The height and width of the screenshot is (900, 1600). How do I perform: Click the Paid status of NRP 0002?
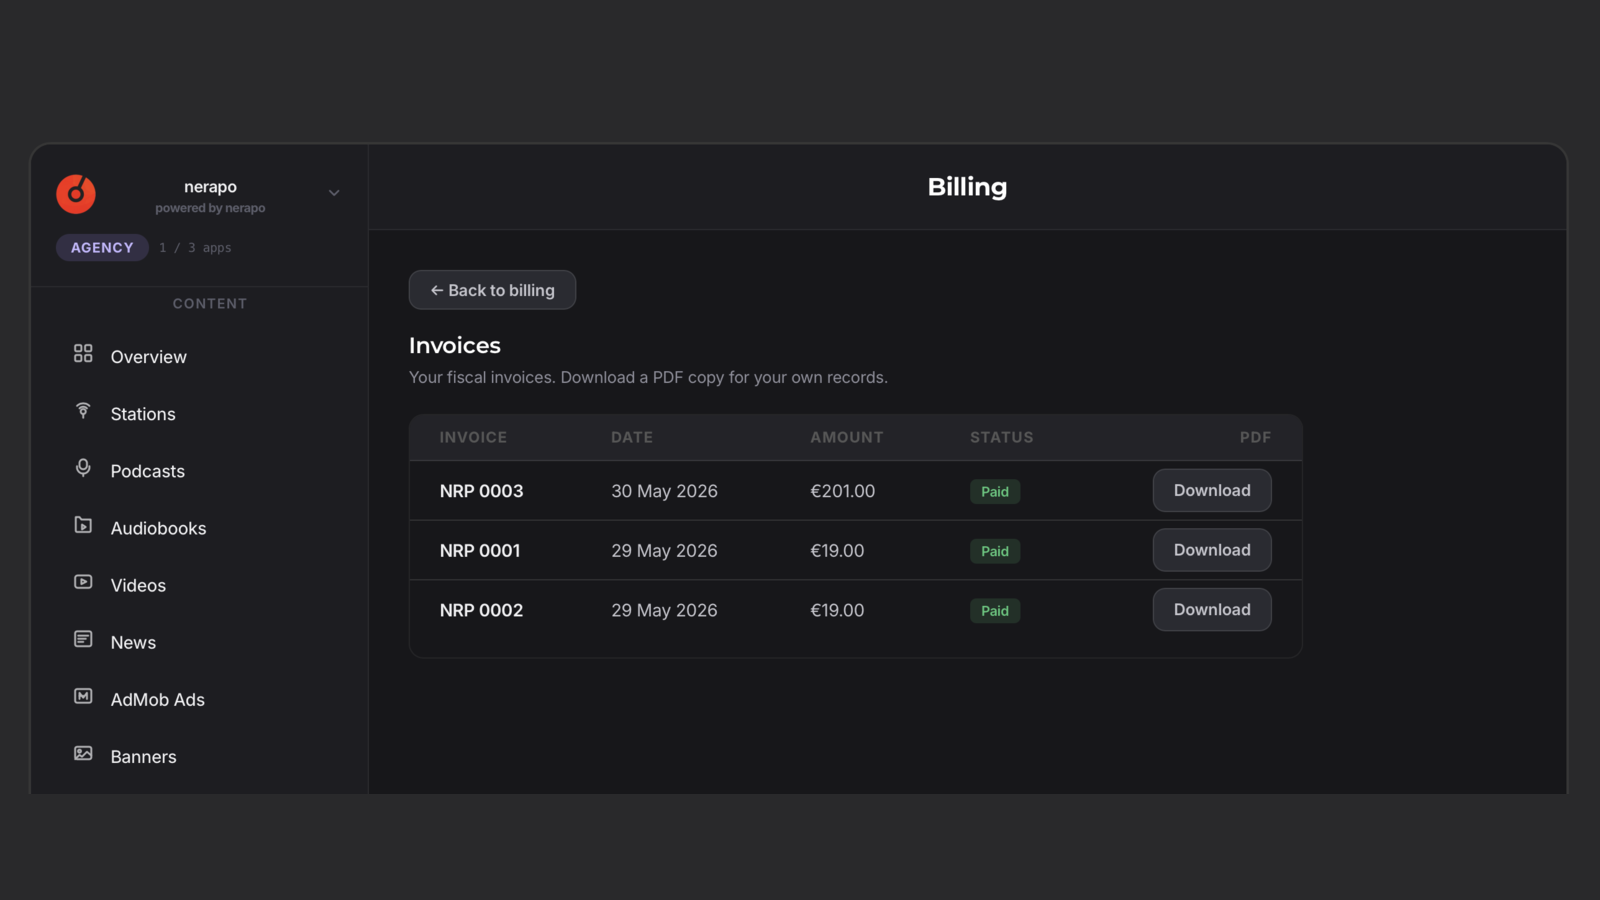click(995, 611)
